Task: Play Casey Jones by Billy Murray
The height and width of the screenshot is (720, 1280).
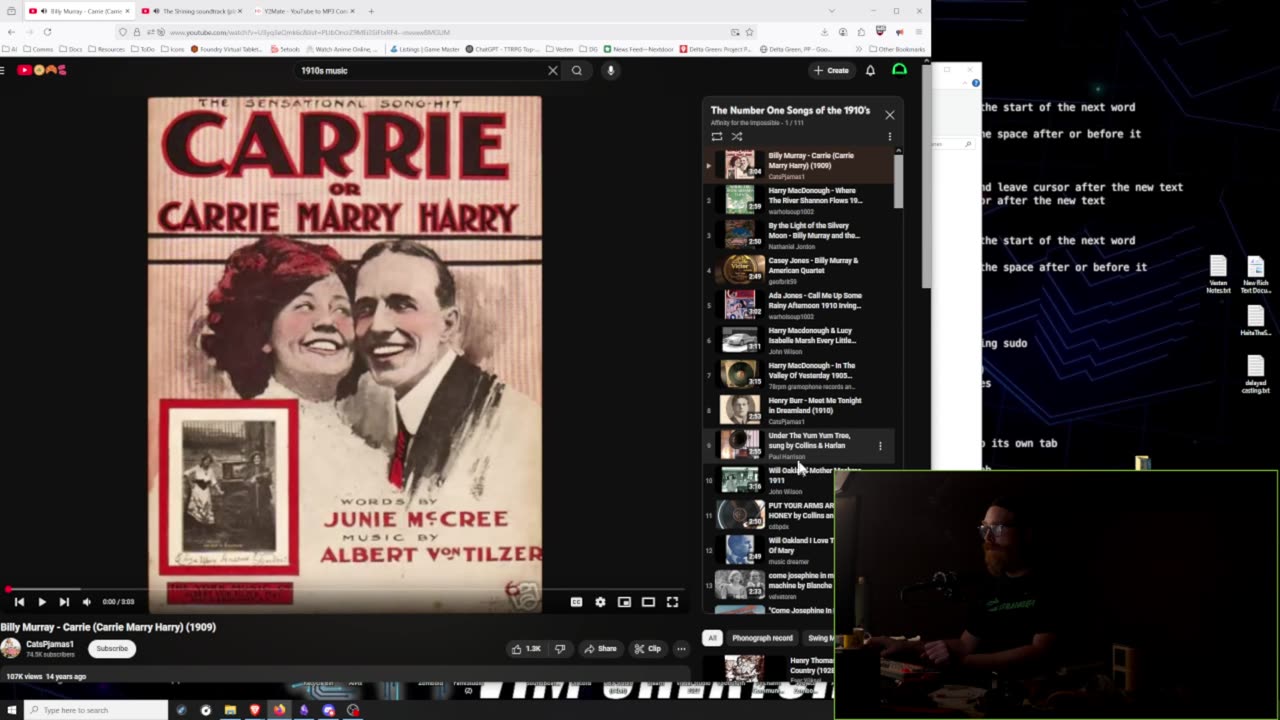Action: pyautogui.click(x=800, y=270)
